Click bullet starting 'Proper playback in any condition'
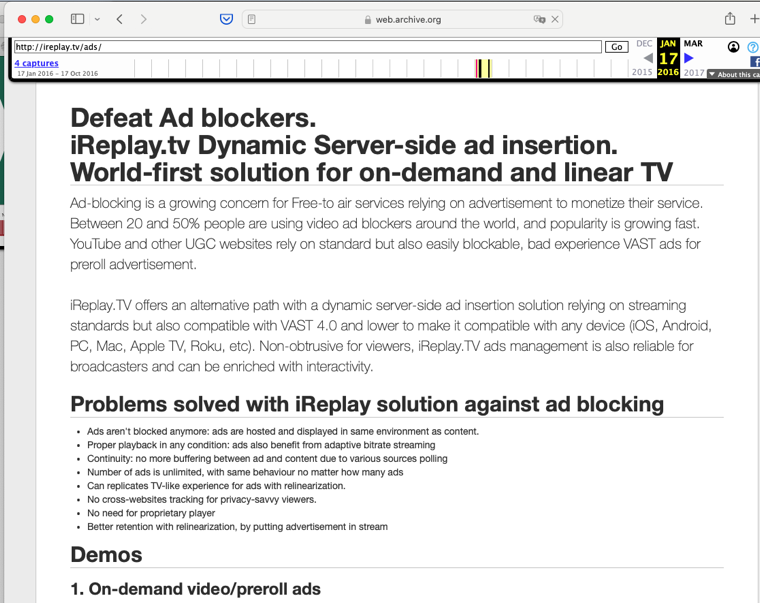This screenshot has height=603, width=760. point(261,445)
